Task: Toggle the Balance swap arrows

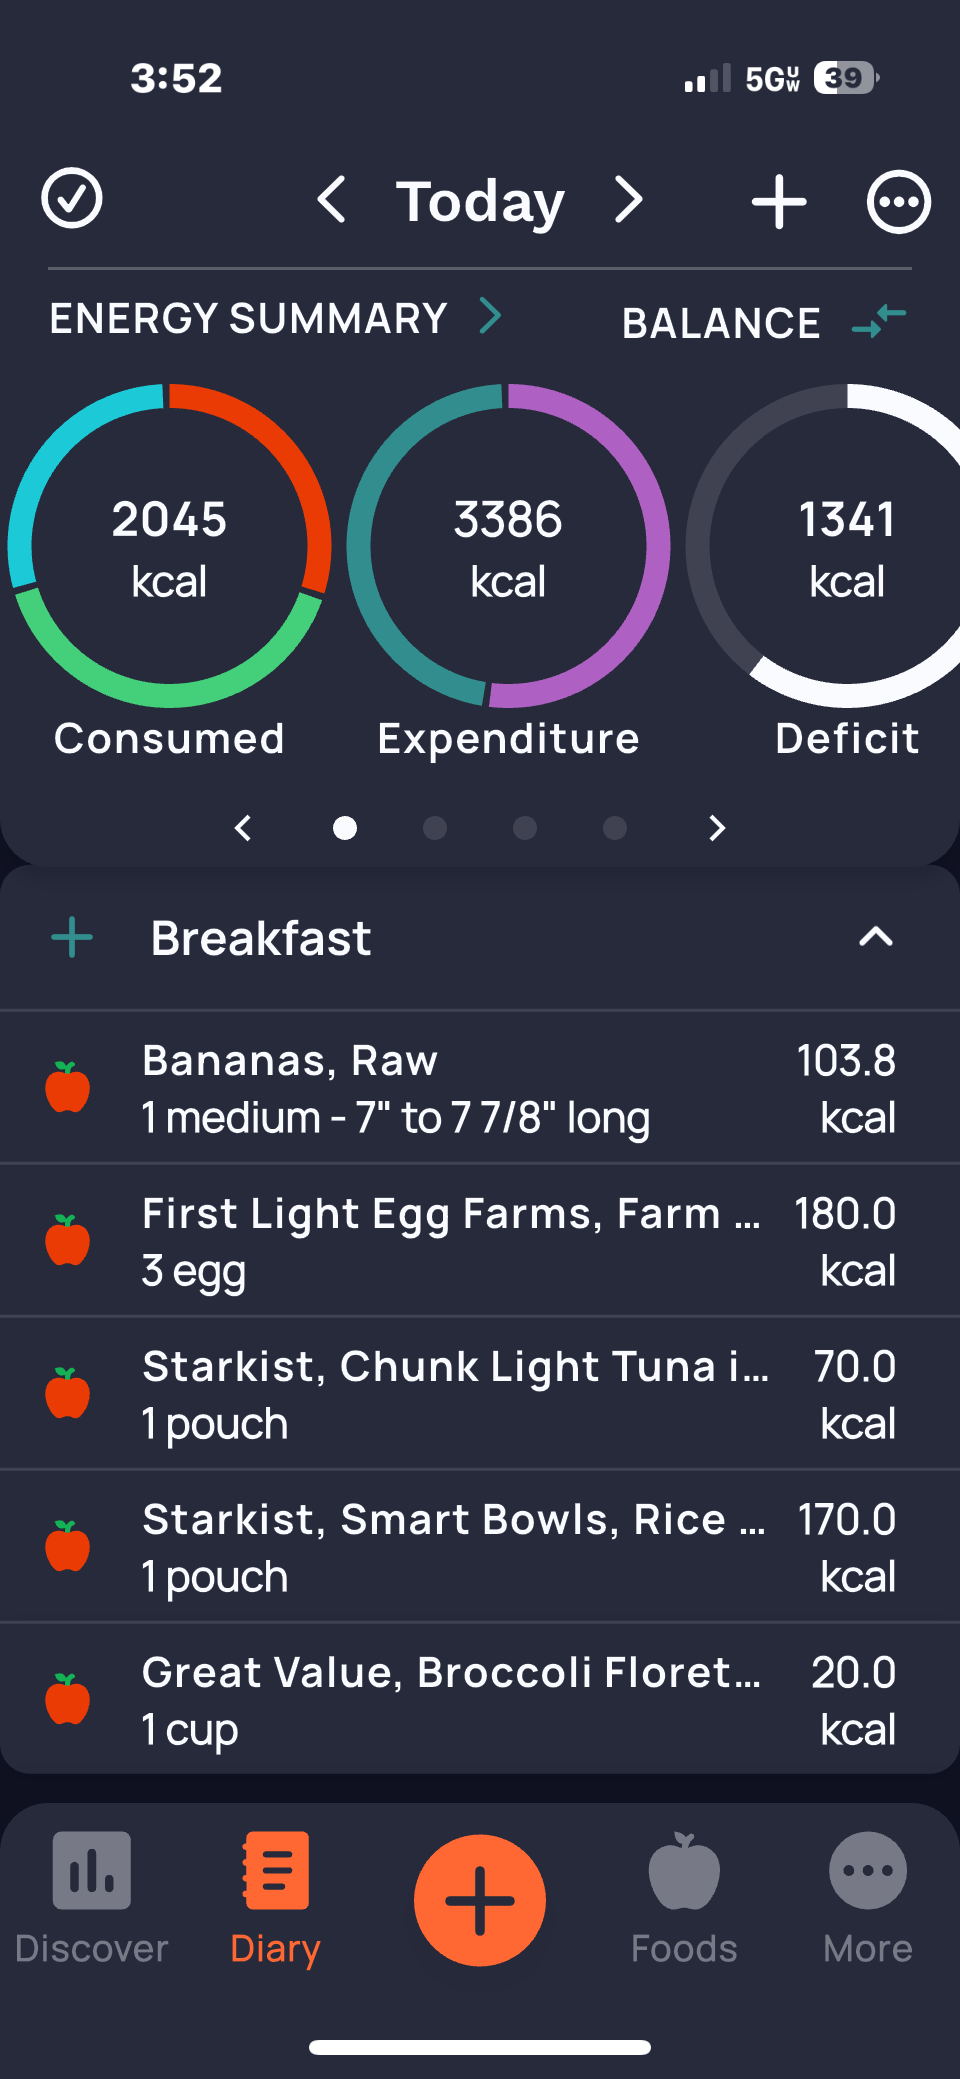Action: tap(879, 321)
